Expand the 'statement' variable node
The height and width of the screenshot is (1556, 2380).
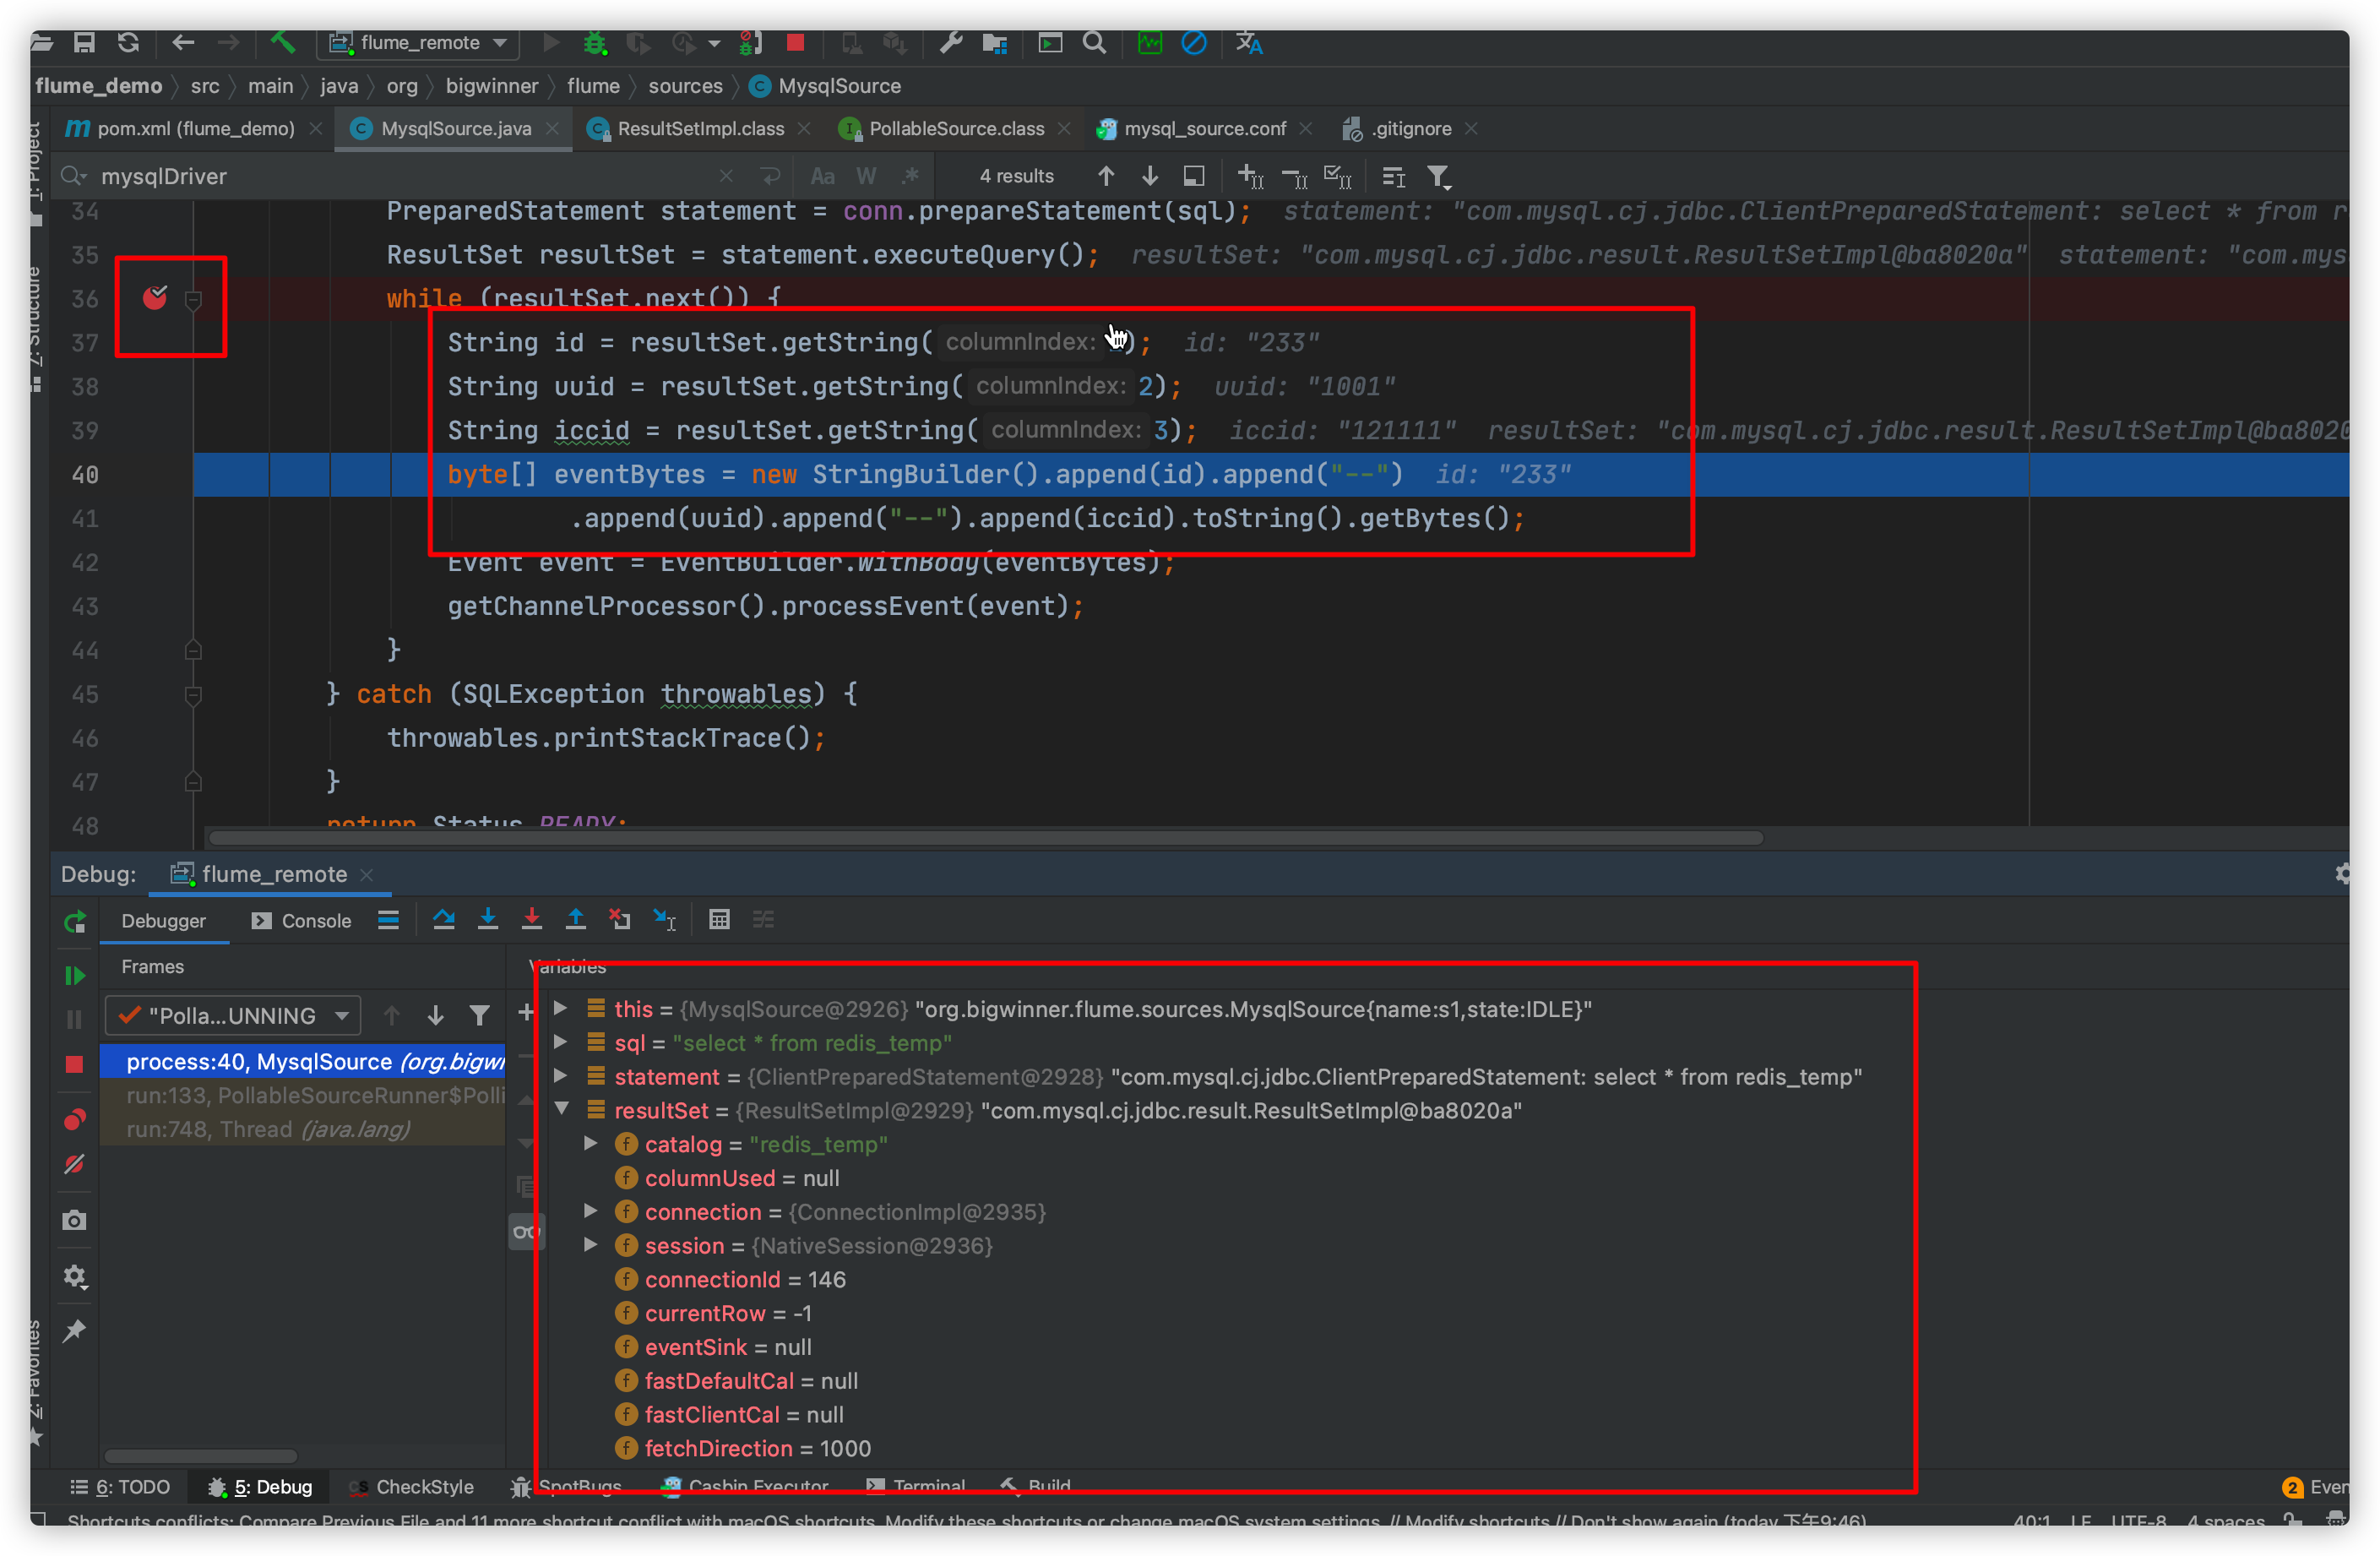point(561,1076)
